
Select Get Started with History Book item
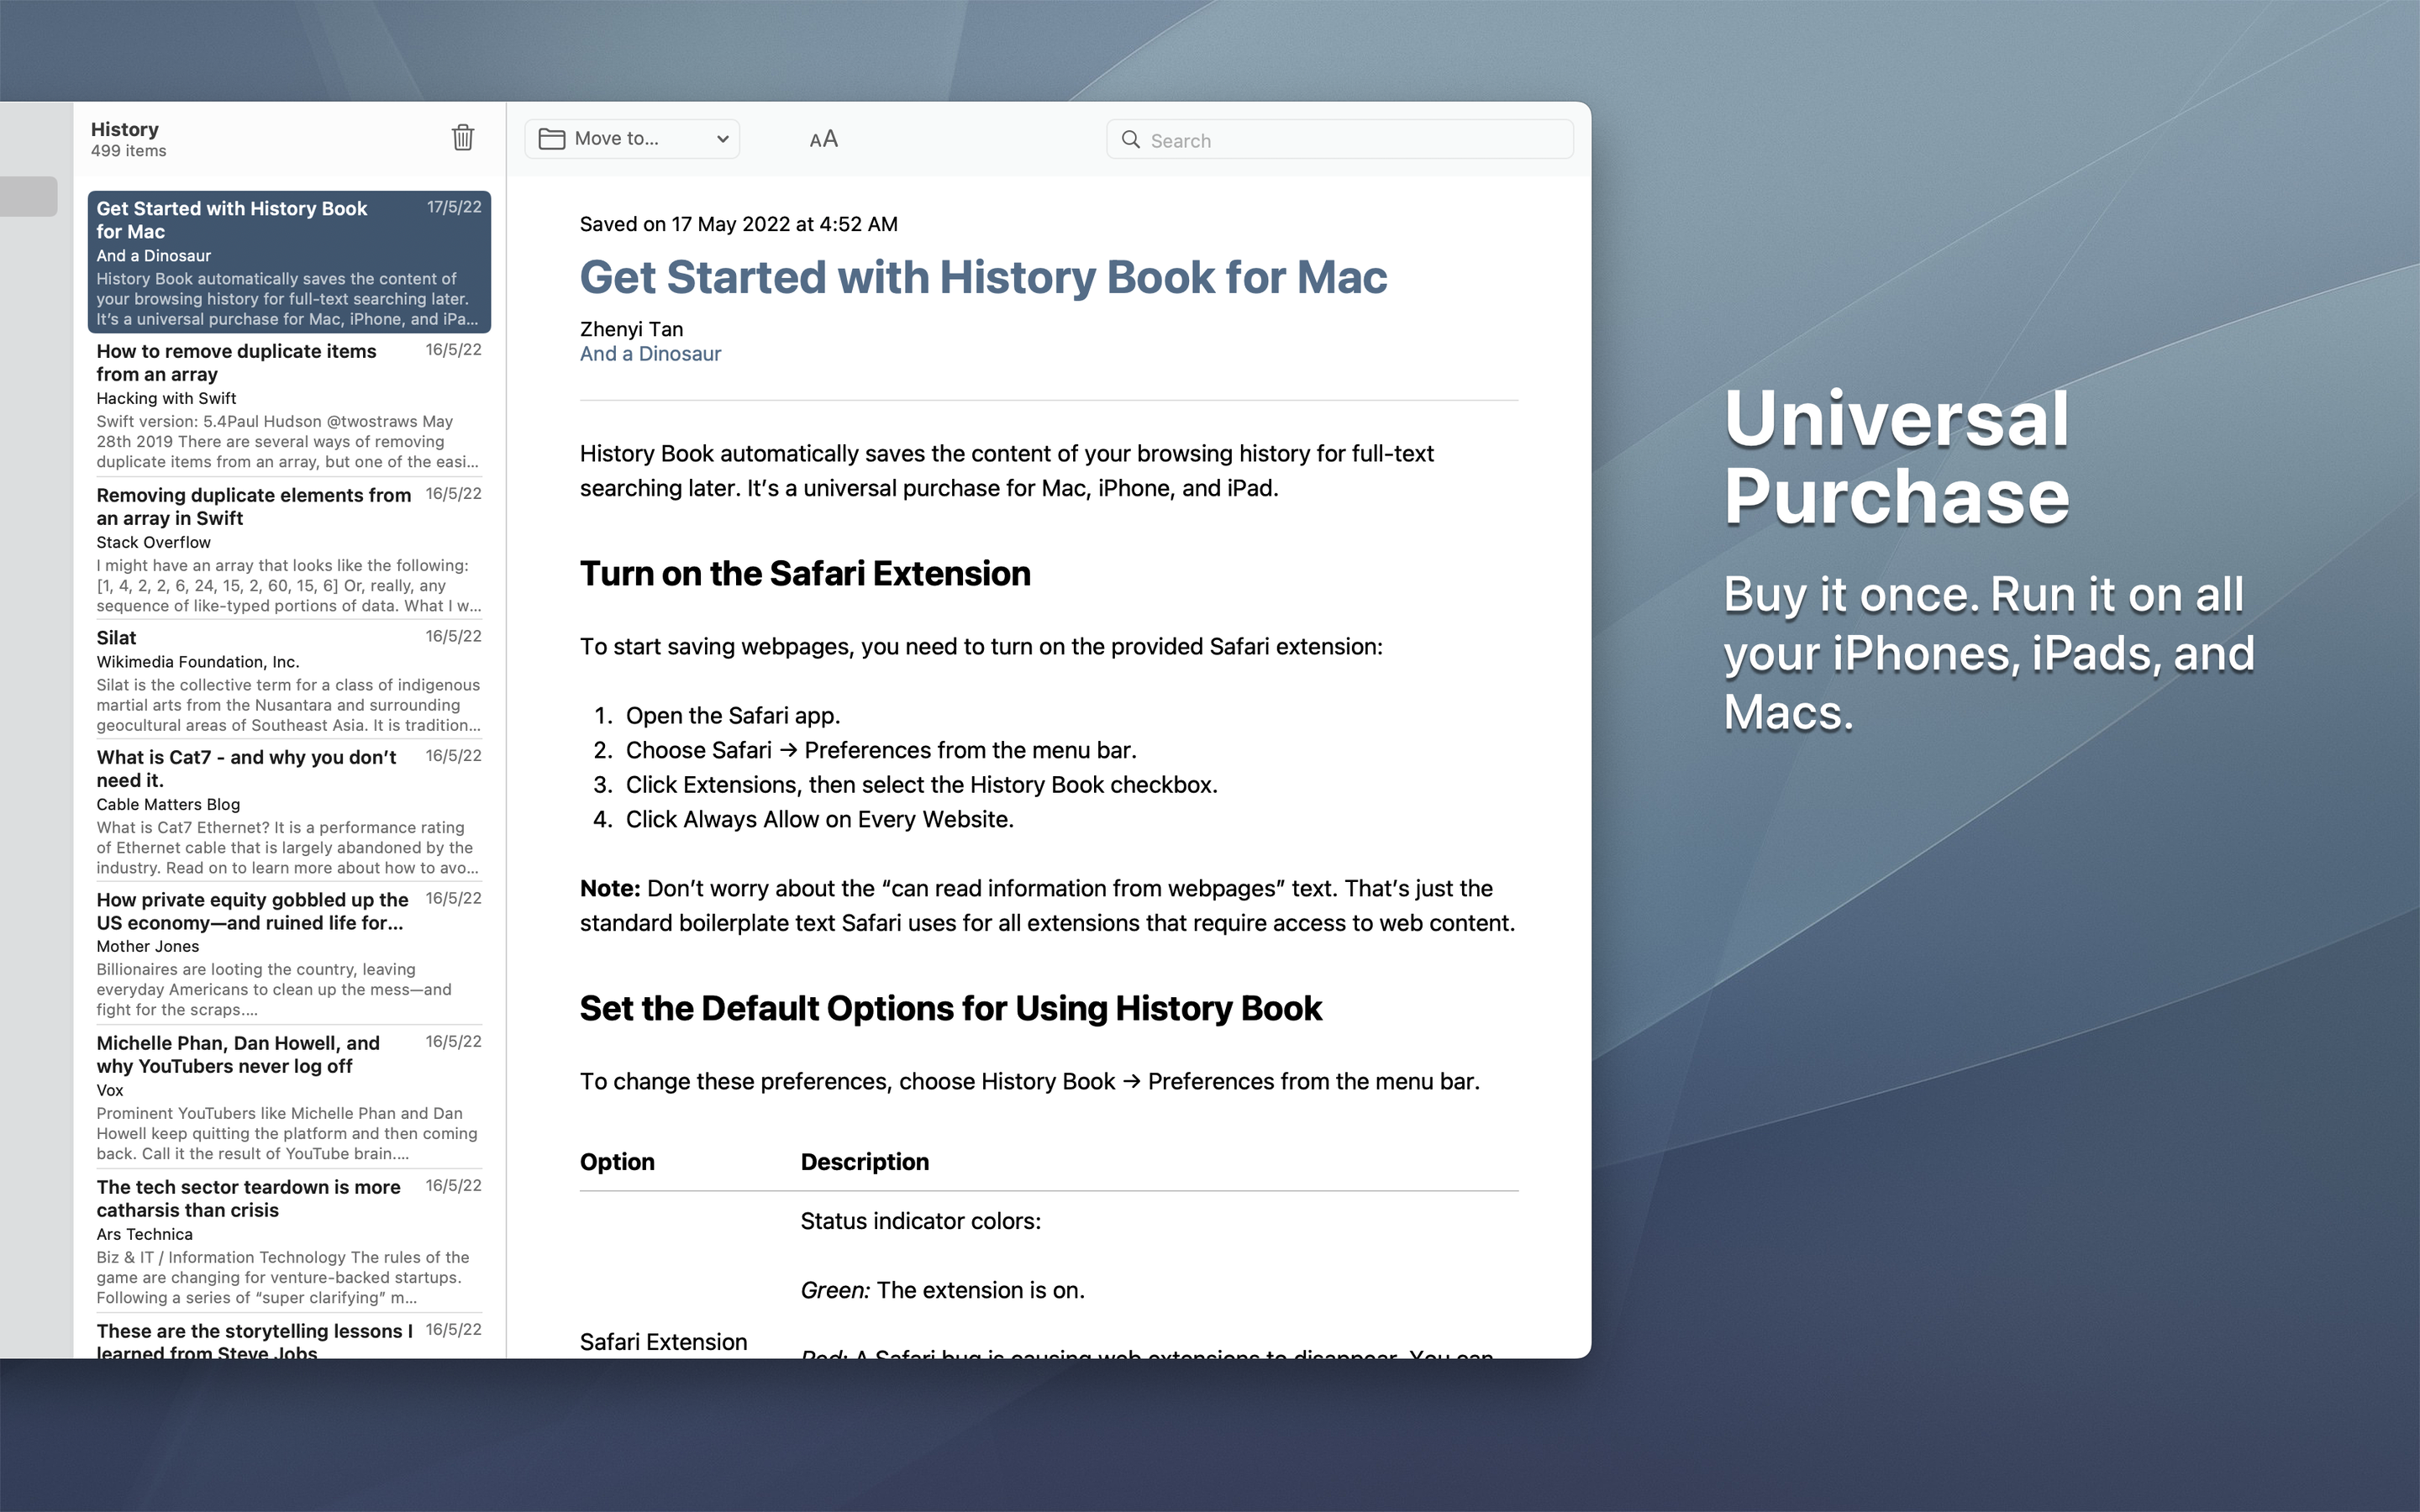(289, 262)
